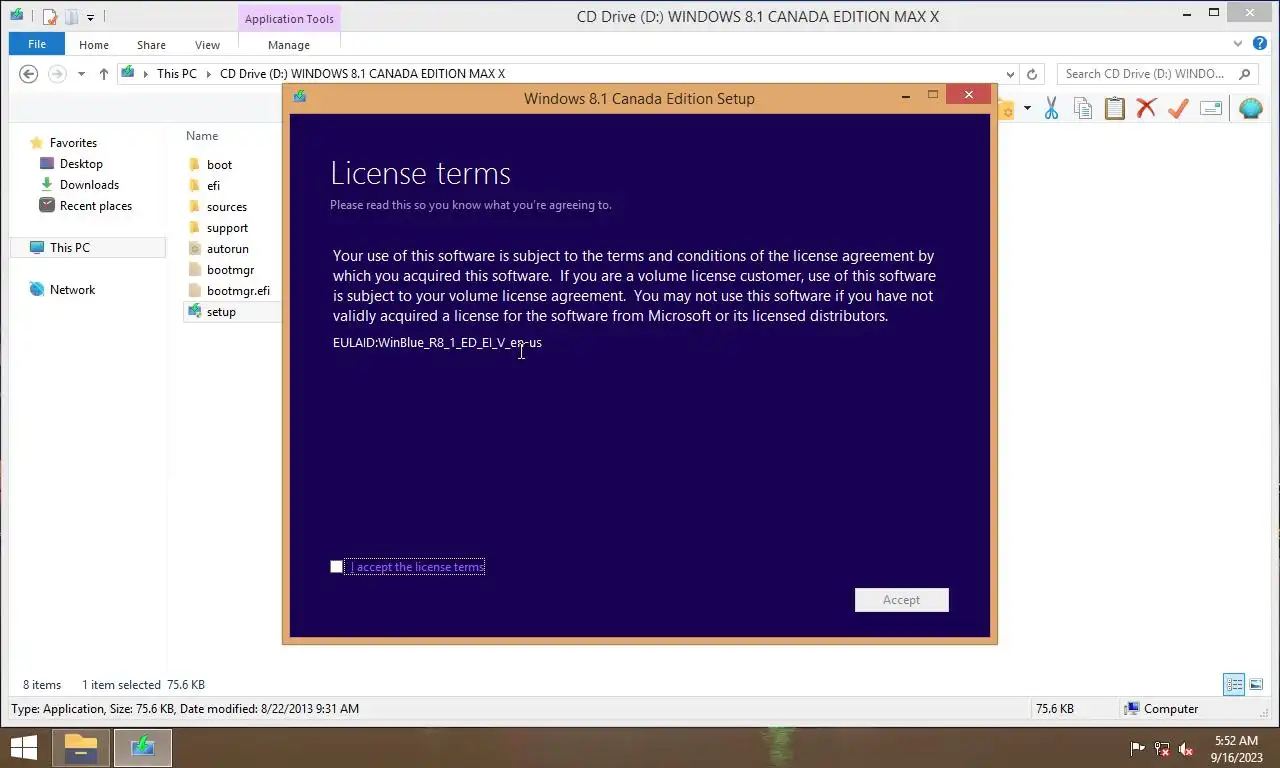1280x768 pixels.
Task: Open the address bar history dropdown
Action: tap(1010, 74)
